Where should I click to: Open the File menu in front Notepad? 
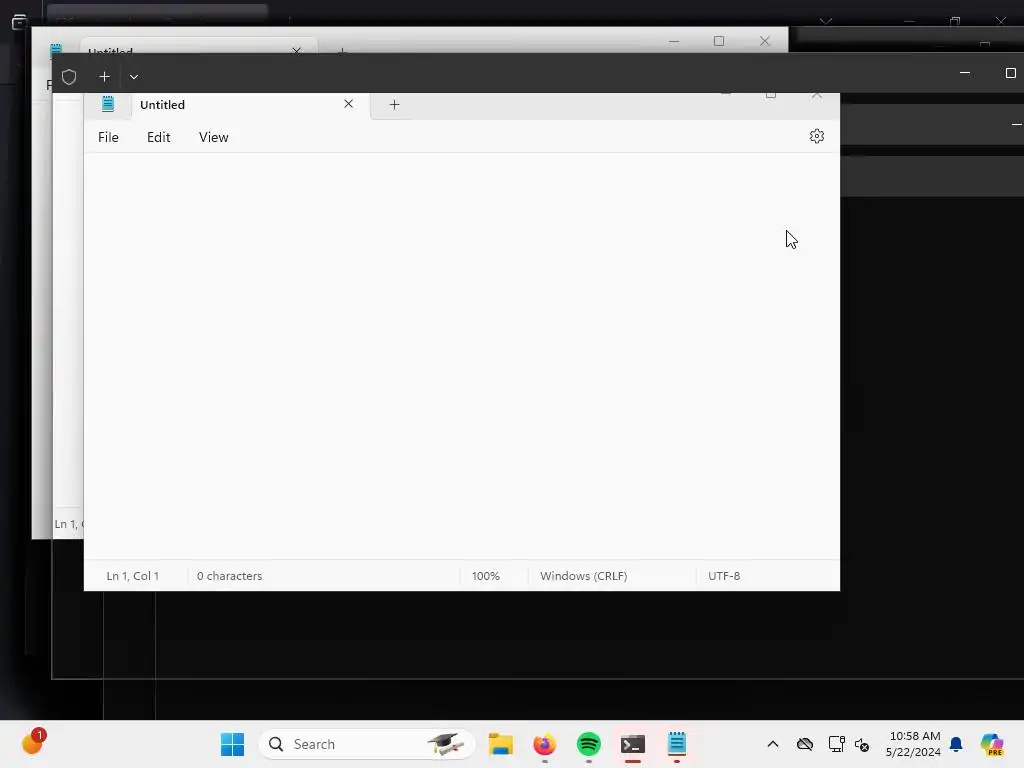click(108, 137)
